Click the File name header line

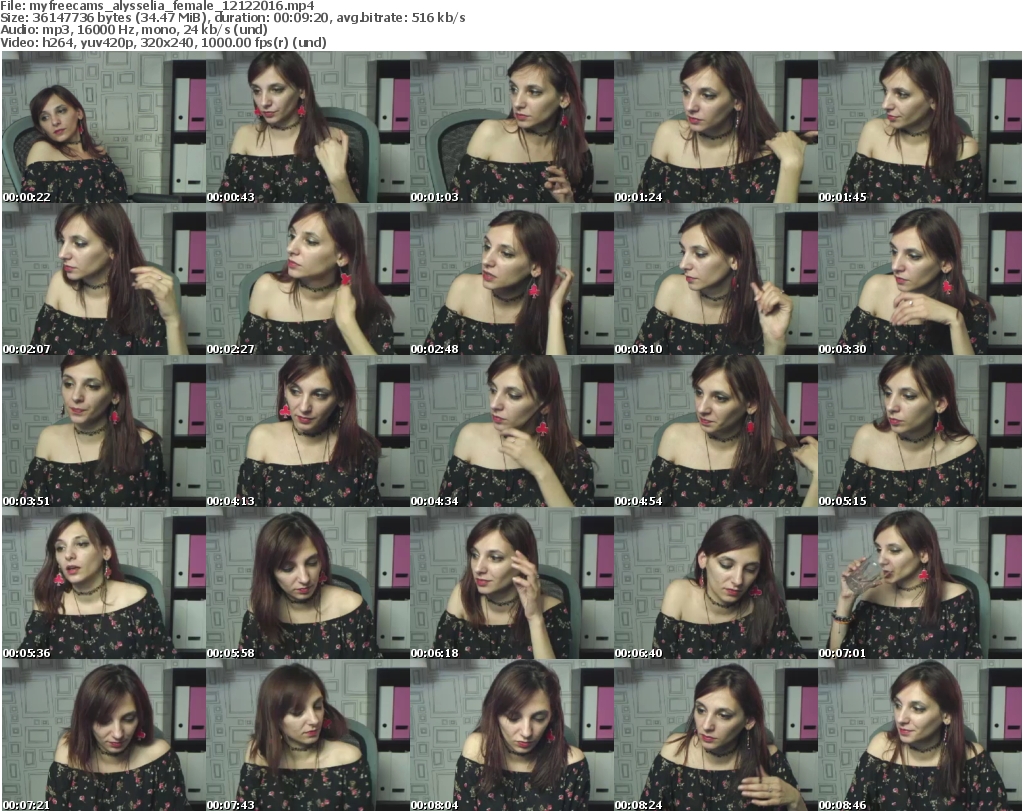click(x=157, y=6)
